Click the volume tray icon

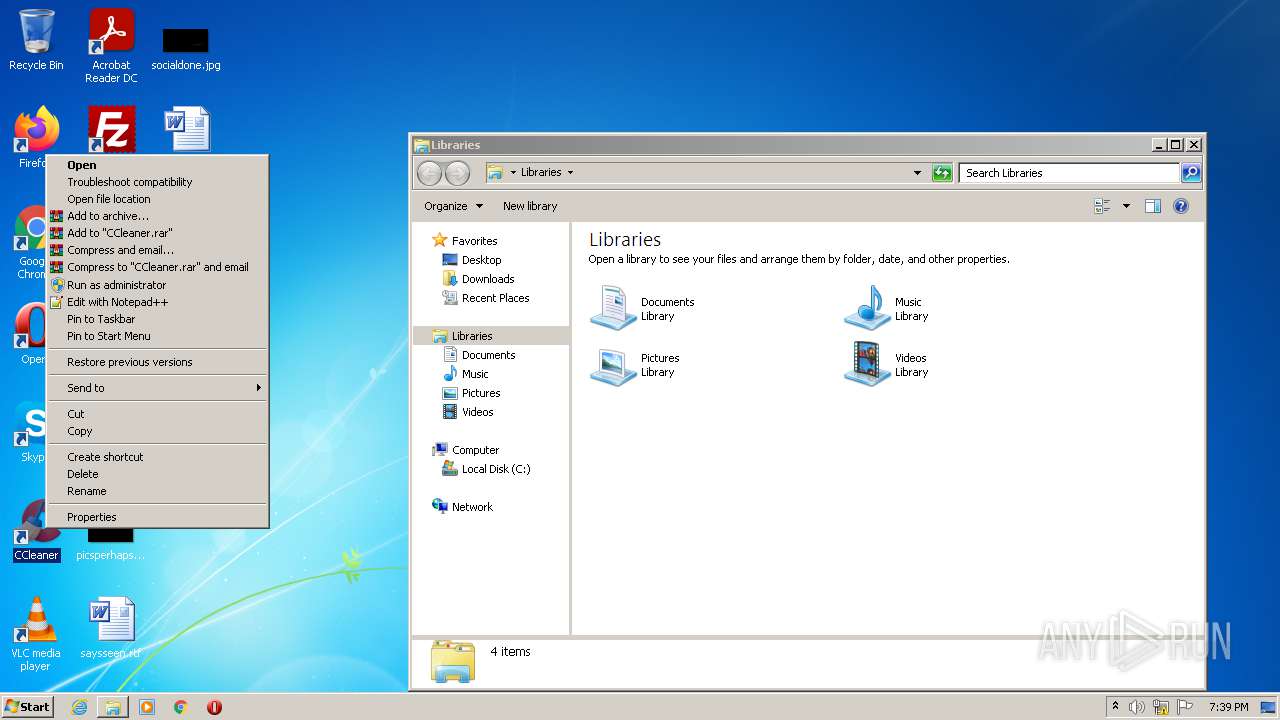[1137, 707]
